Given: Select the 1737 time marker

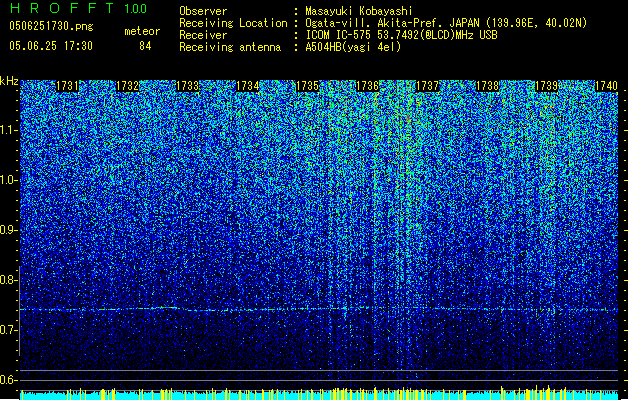Looking at the screenshot, I should [428, 86].
